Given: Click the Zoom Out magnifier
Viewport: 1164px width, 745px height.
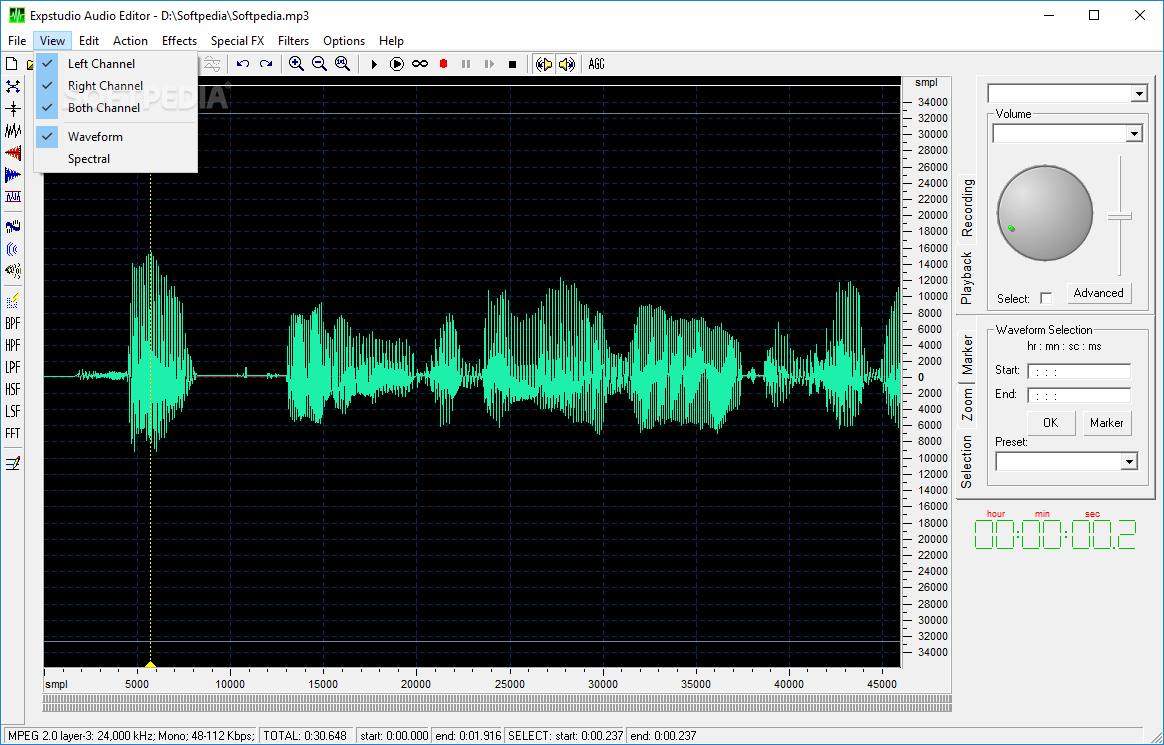Looking at the screenshot, I should 319,64.
